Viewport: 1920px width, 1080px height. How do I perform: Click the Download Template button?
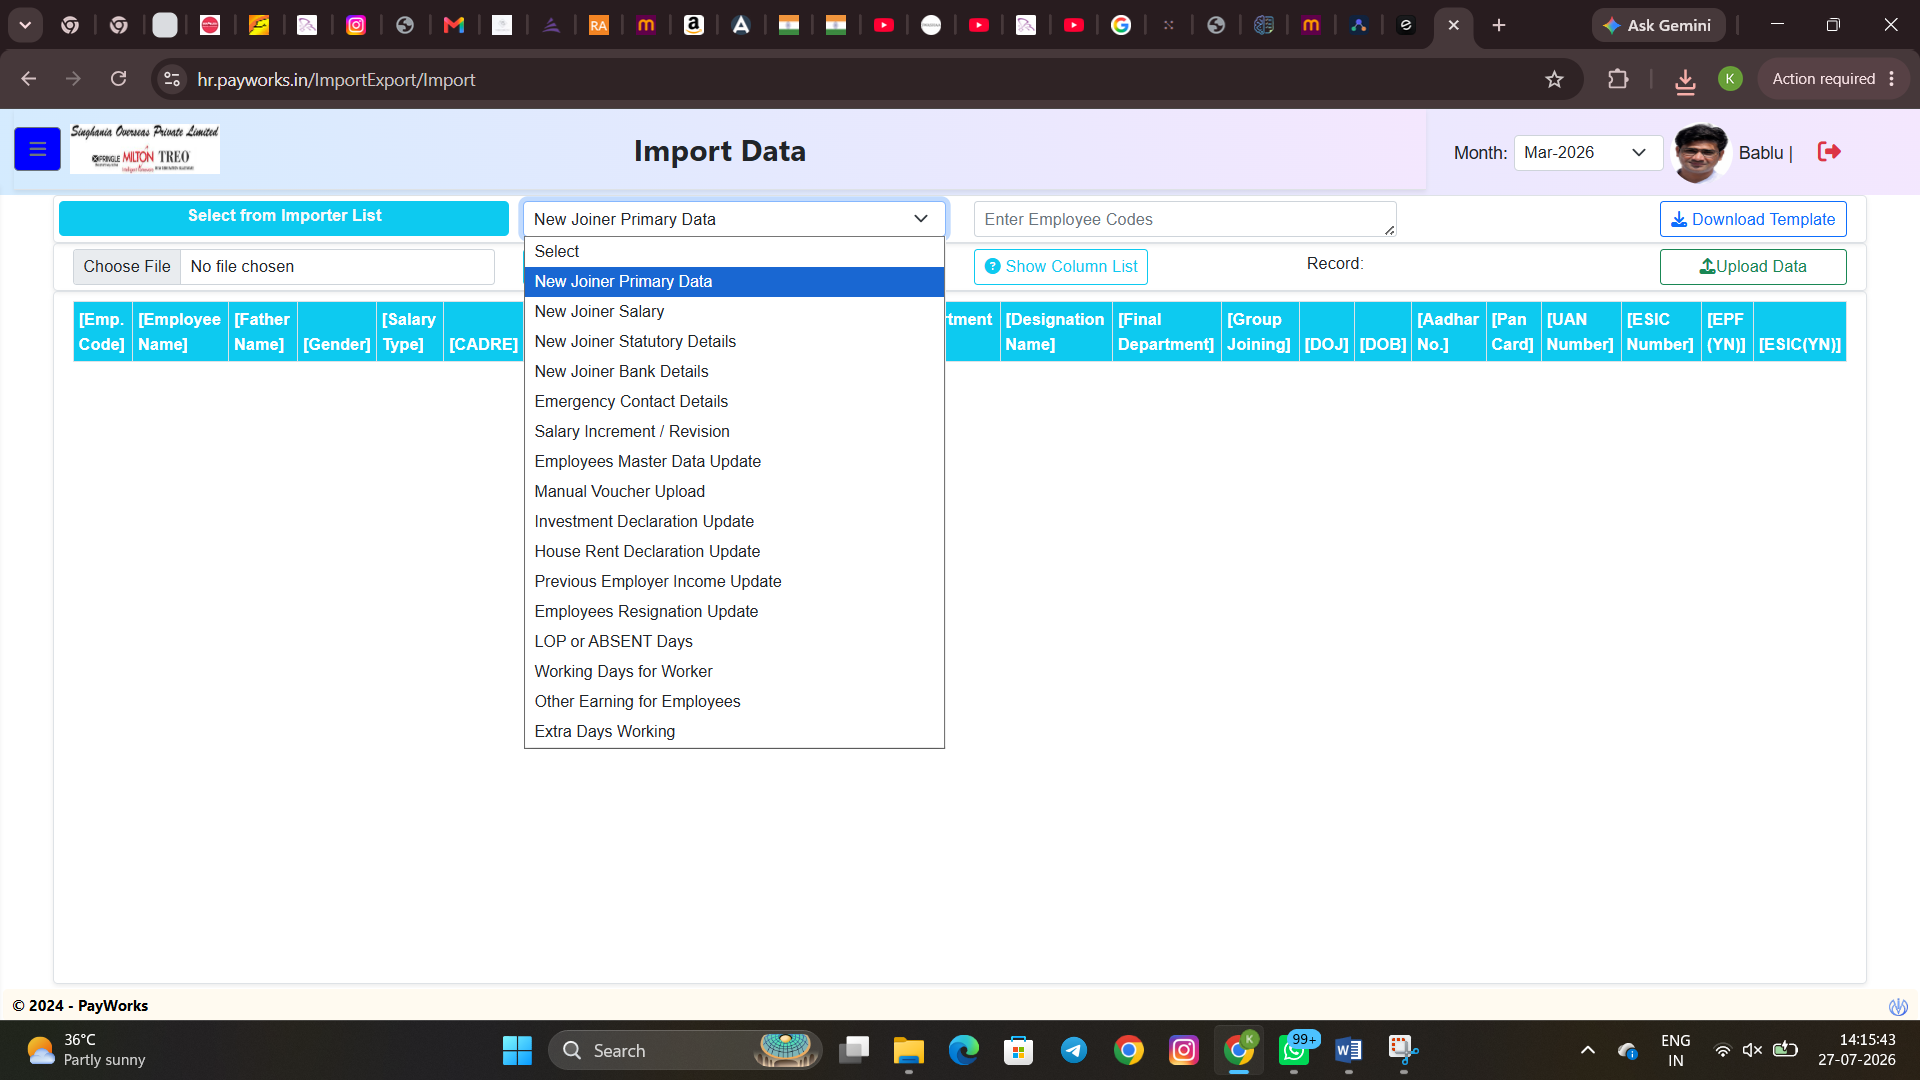tap(1753, 219)
